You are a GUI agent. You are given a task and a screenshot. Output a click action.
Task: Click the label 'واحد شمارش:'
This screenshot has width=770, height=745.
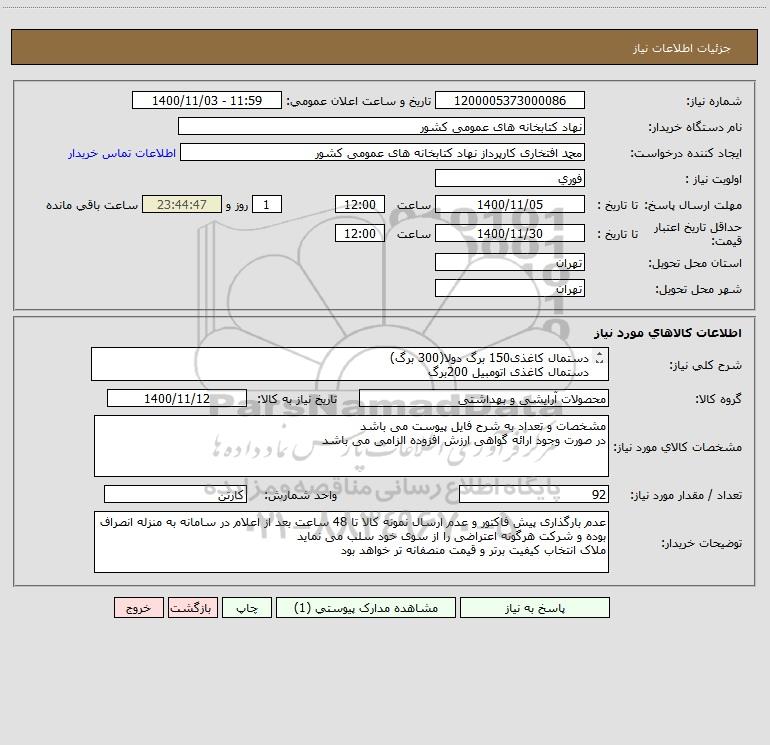pos(301,495)
